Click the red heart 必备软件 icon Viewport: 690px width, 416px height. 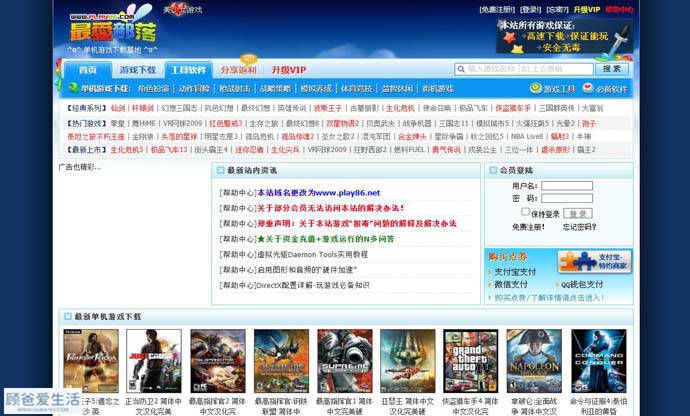[588, 88]
